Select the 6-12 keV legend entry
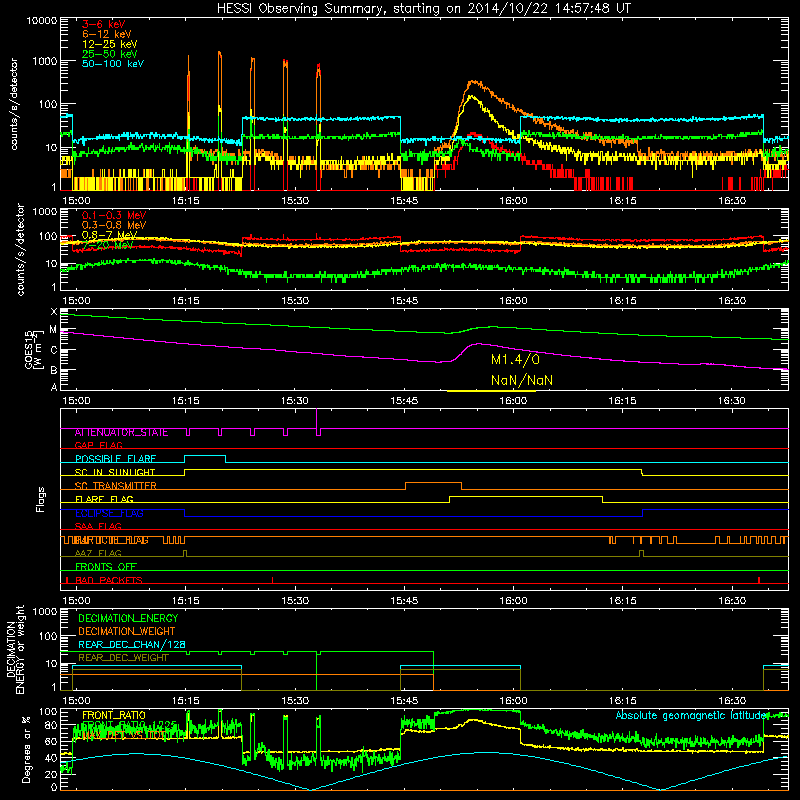The image size is (800, 800). click(x=106, y=34)
